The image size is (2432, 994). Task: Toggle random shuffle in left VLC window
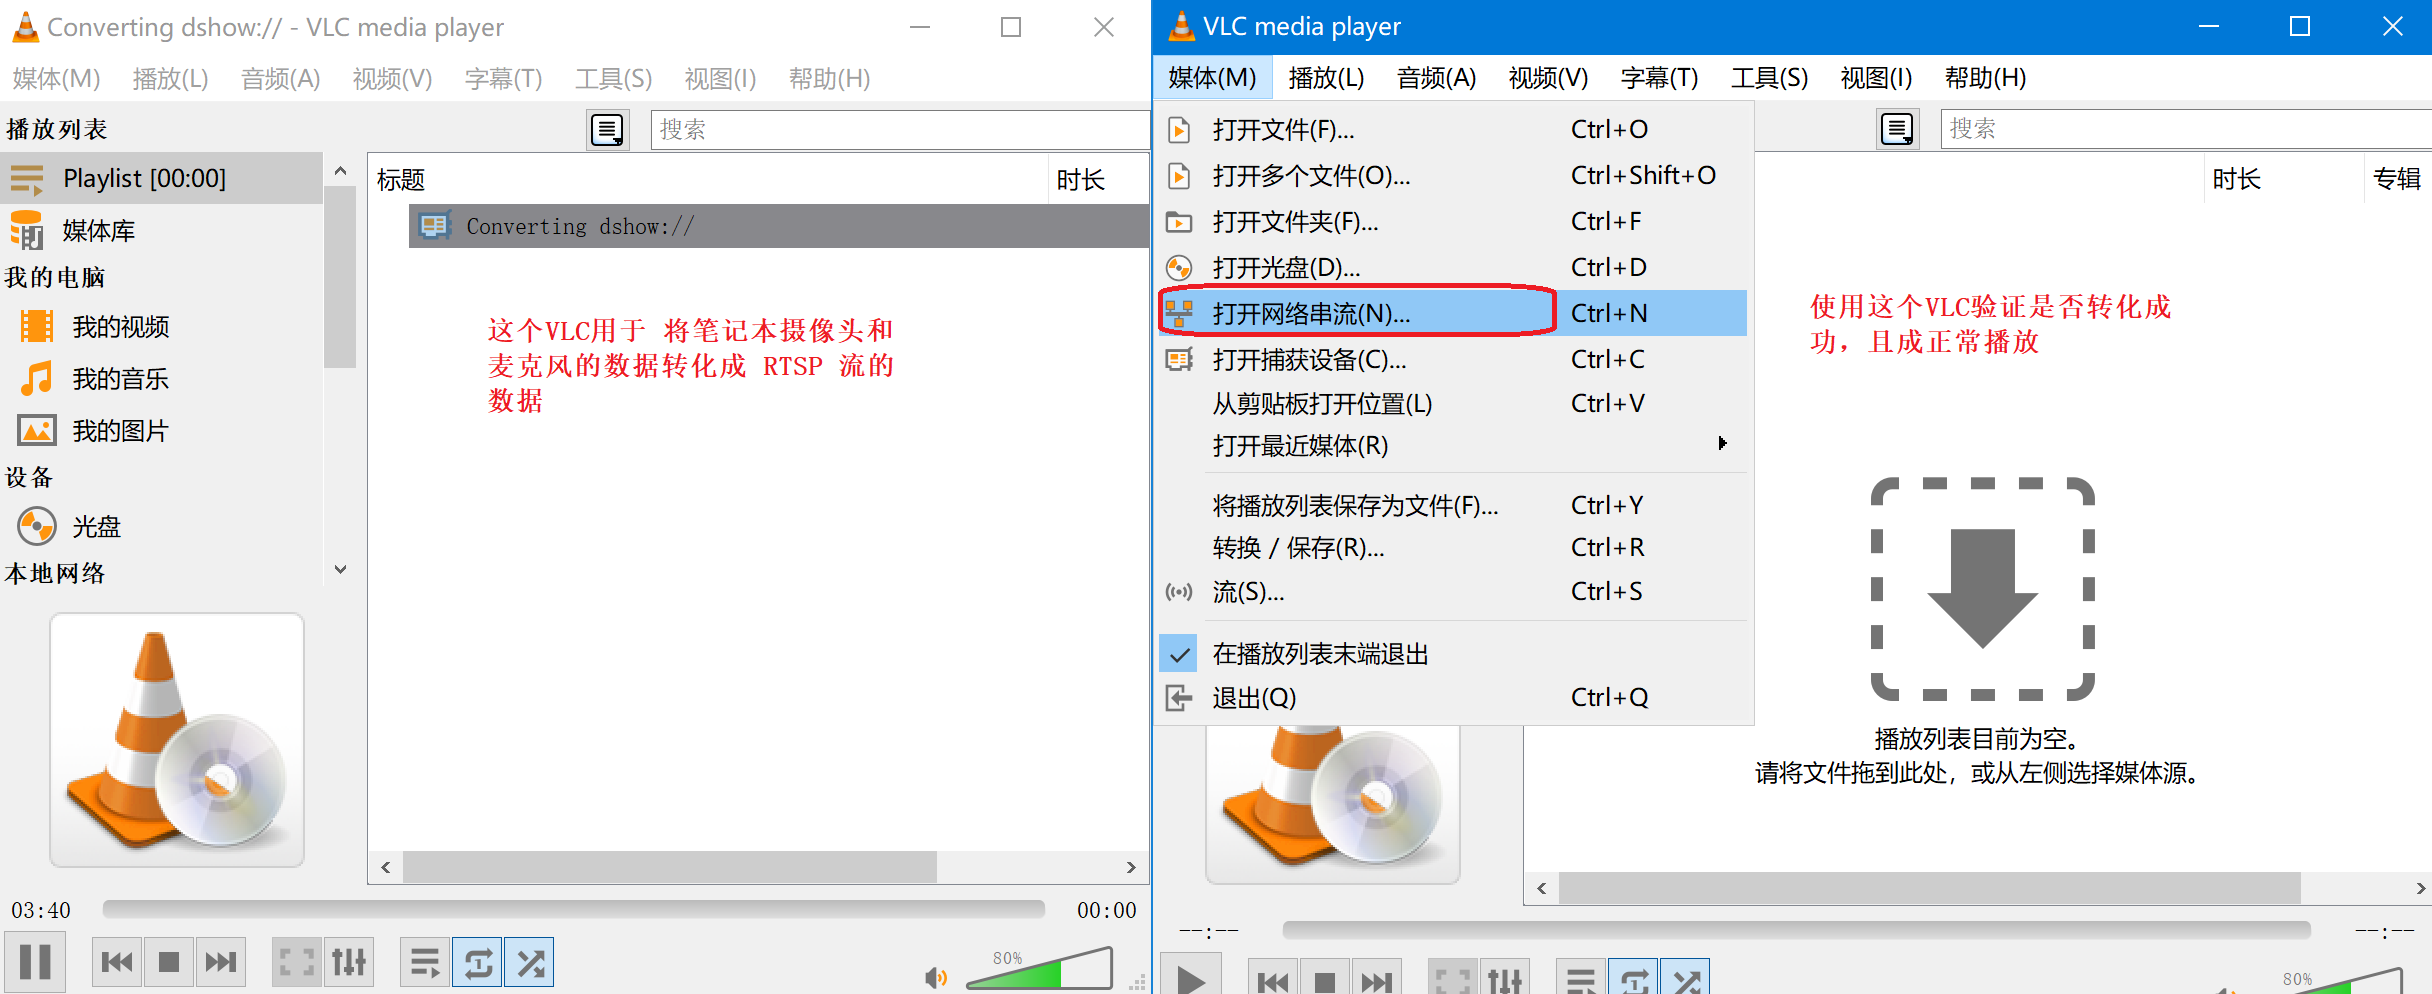tap(530, 962)
